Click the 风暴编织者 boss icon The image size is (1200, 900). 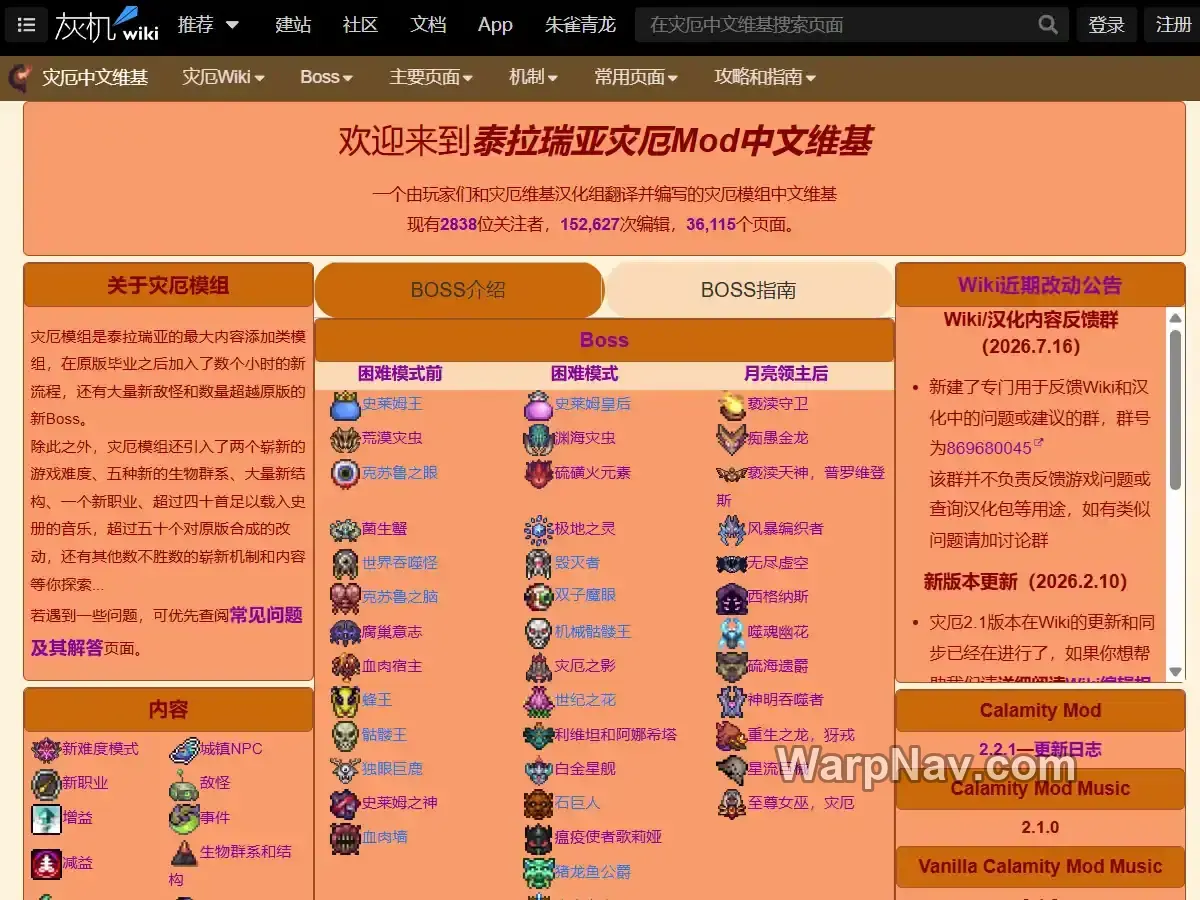[x=731, y=528]
